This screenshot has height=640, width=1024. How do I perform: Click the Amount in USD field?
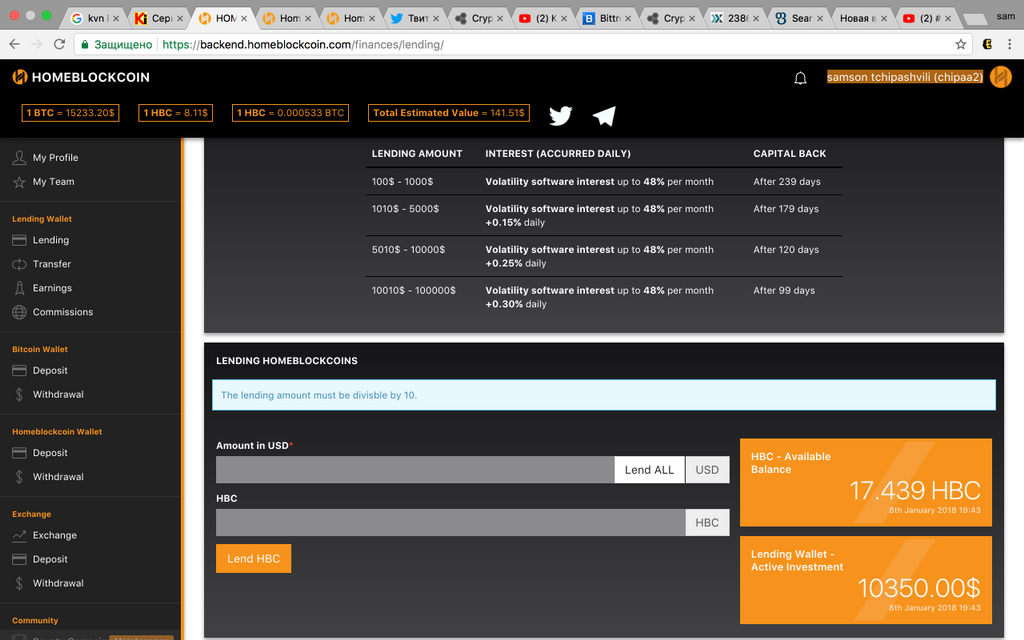pos(415,470)
